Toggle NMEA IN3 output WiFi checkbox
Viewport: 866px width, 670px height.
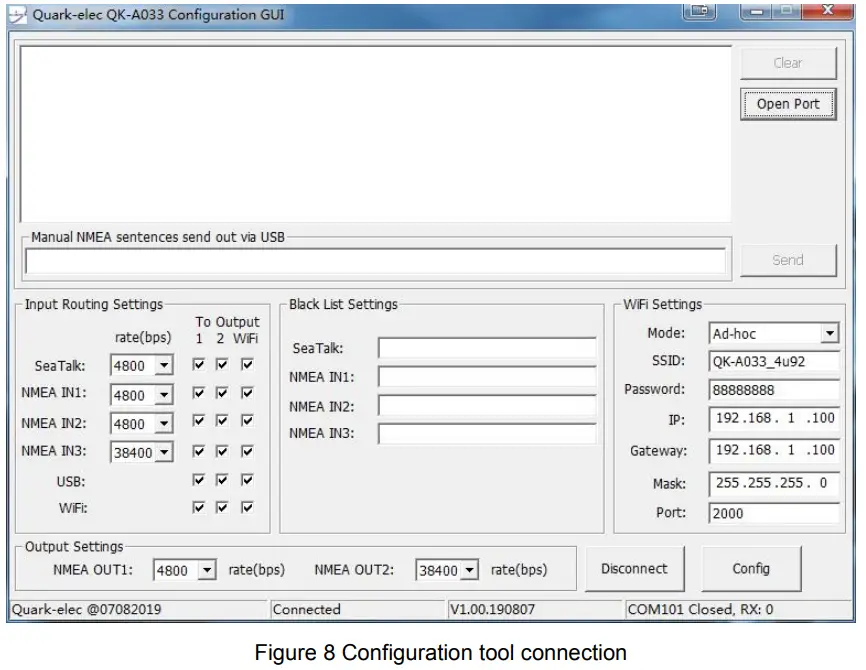247,451
